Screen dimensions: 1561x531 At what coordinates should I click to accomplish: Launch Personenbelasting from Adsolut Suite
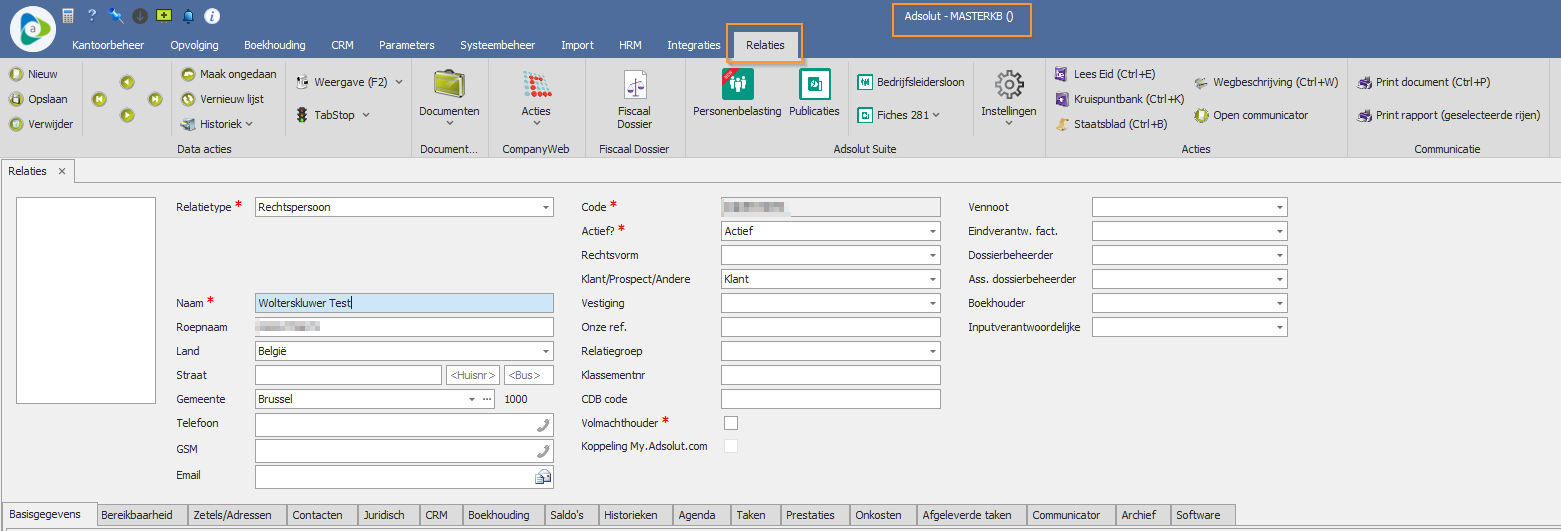click(x=737, y=85)
